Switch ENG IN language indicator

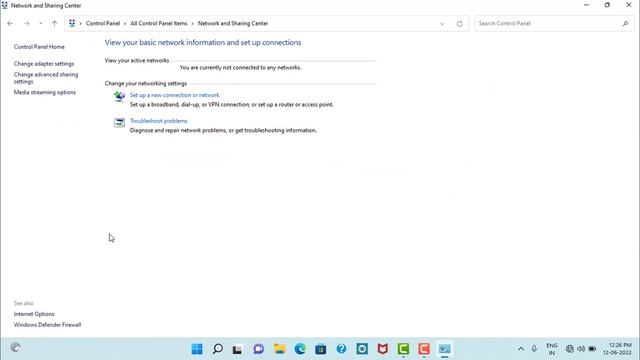[x=551, y=349]
